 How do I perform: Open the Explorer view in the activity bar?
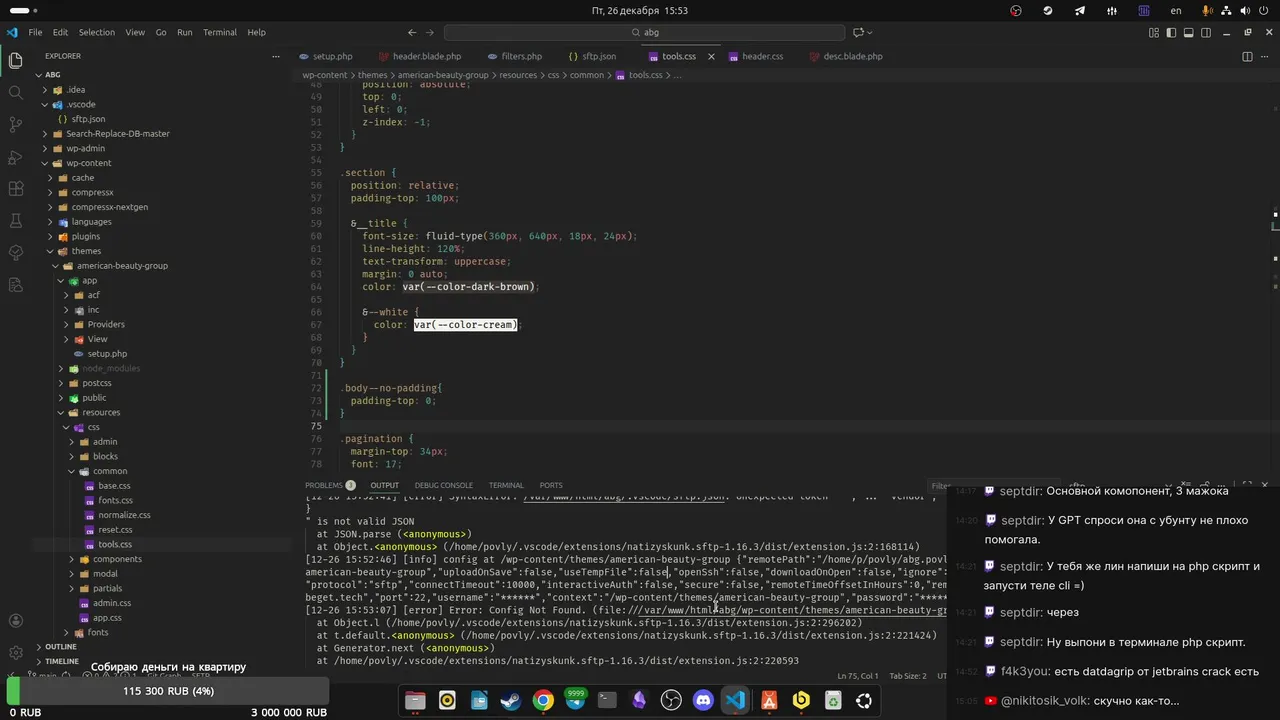pos(15,61)
